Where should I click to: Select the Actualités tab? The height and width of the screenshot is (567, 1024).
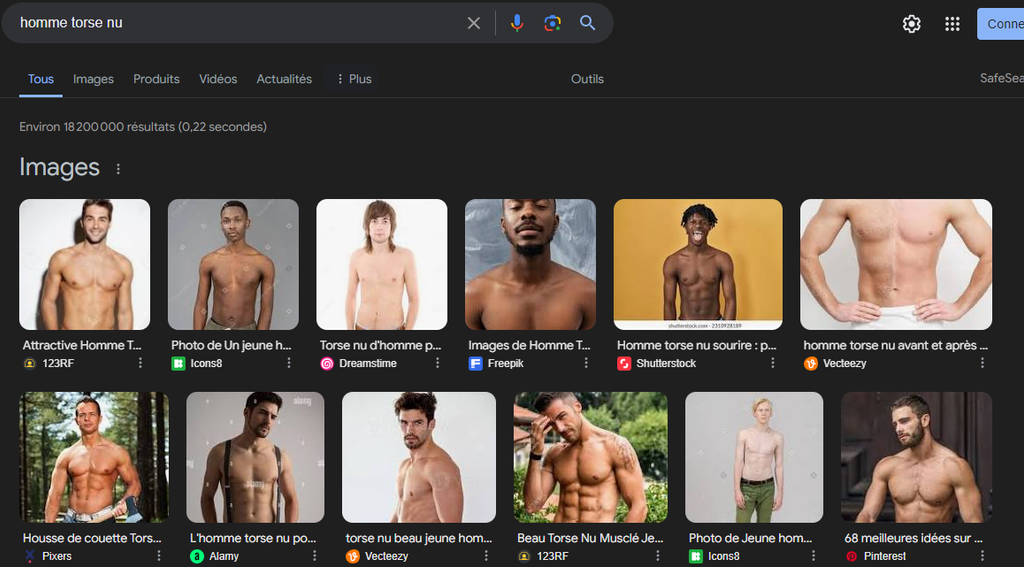(284, 79)
